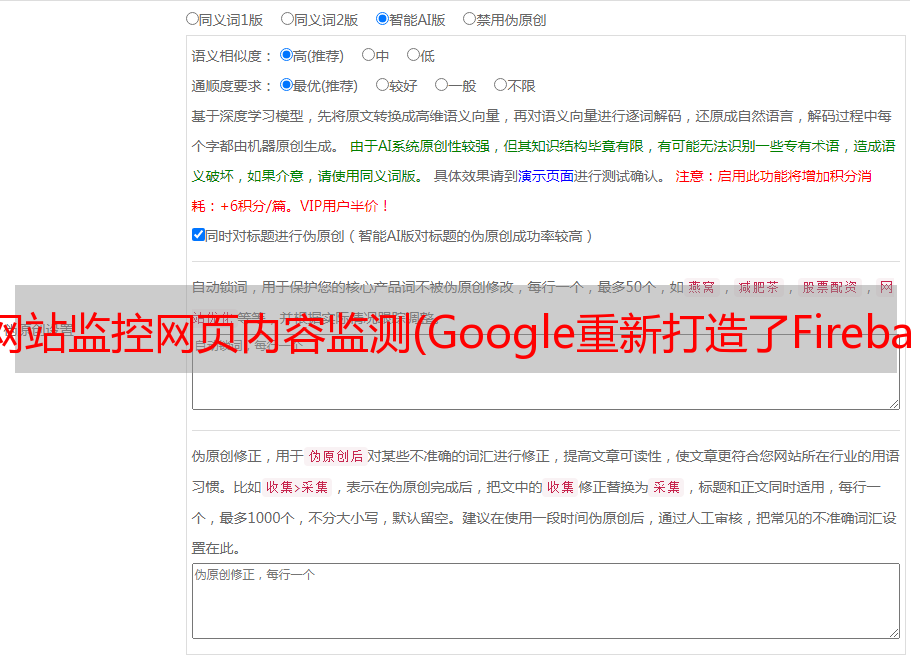This screenshot has height=658, width=911.
Task: Open the 演示页面 link
Action: 545,176
